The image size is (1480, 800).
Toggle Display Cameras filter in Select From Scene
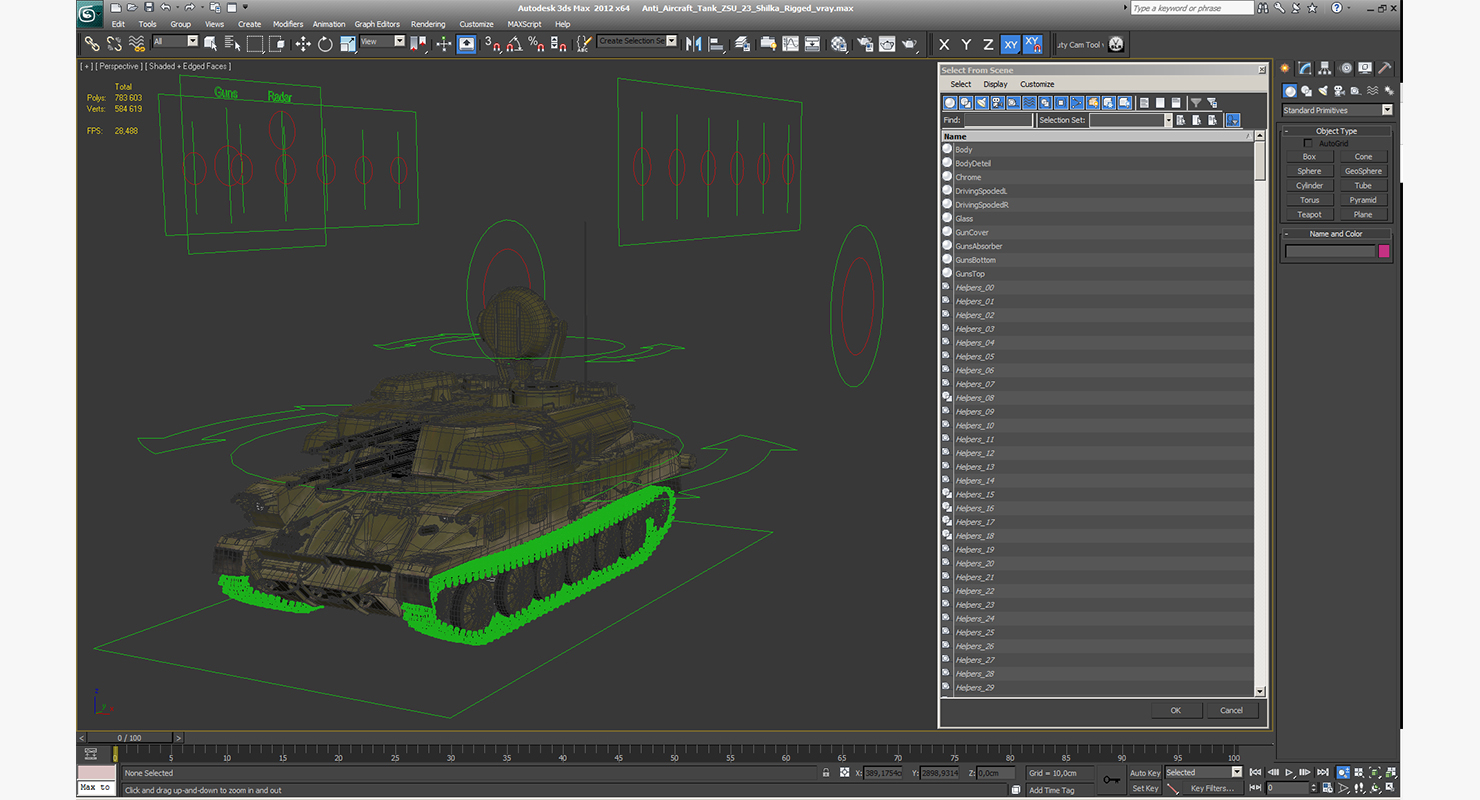point(998,103)
